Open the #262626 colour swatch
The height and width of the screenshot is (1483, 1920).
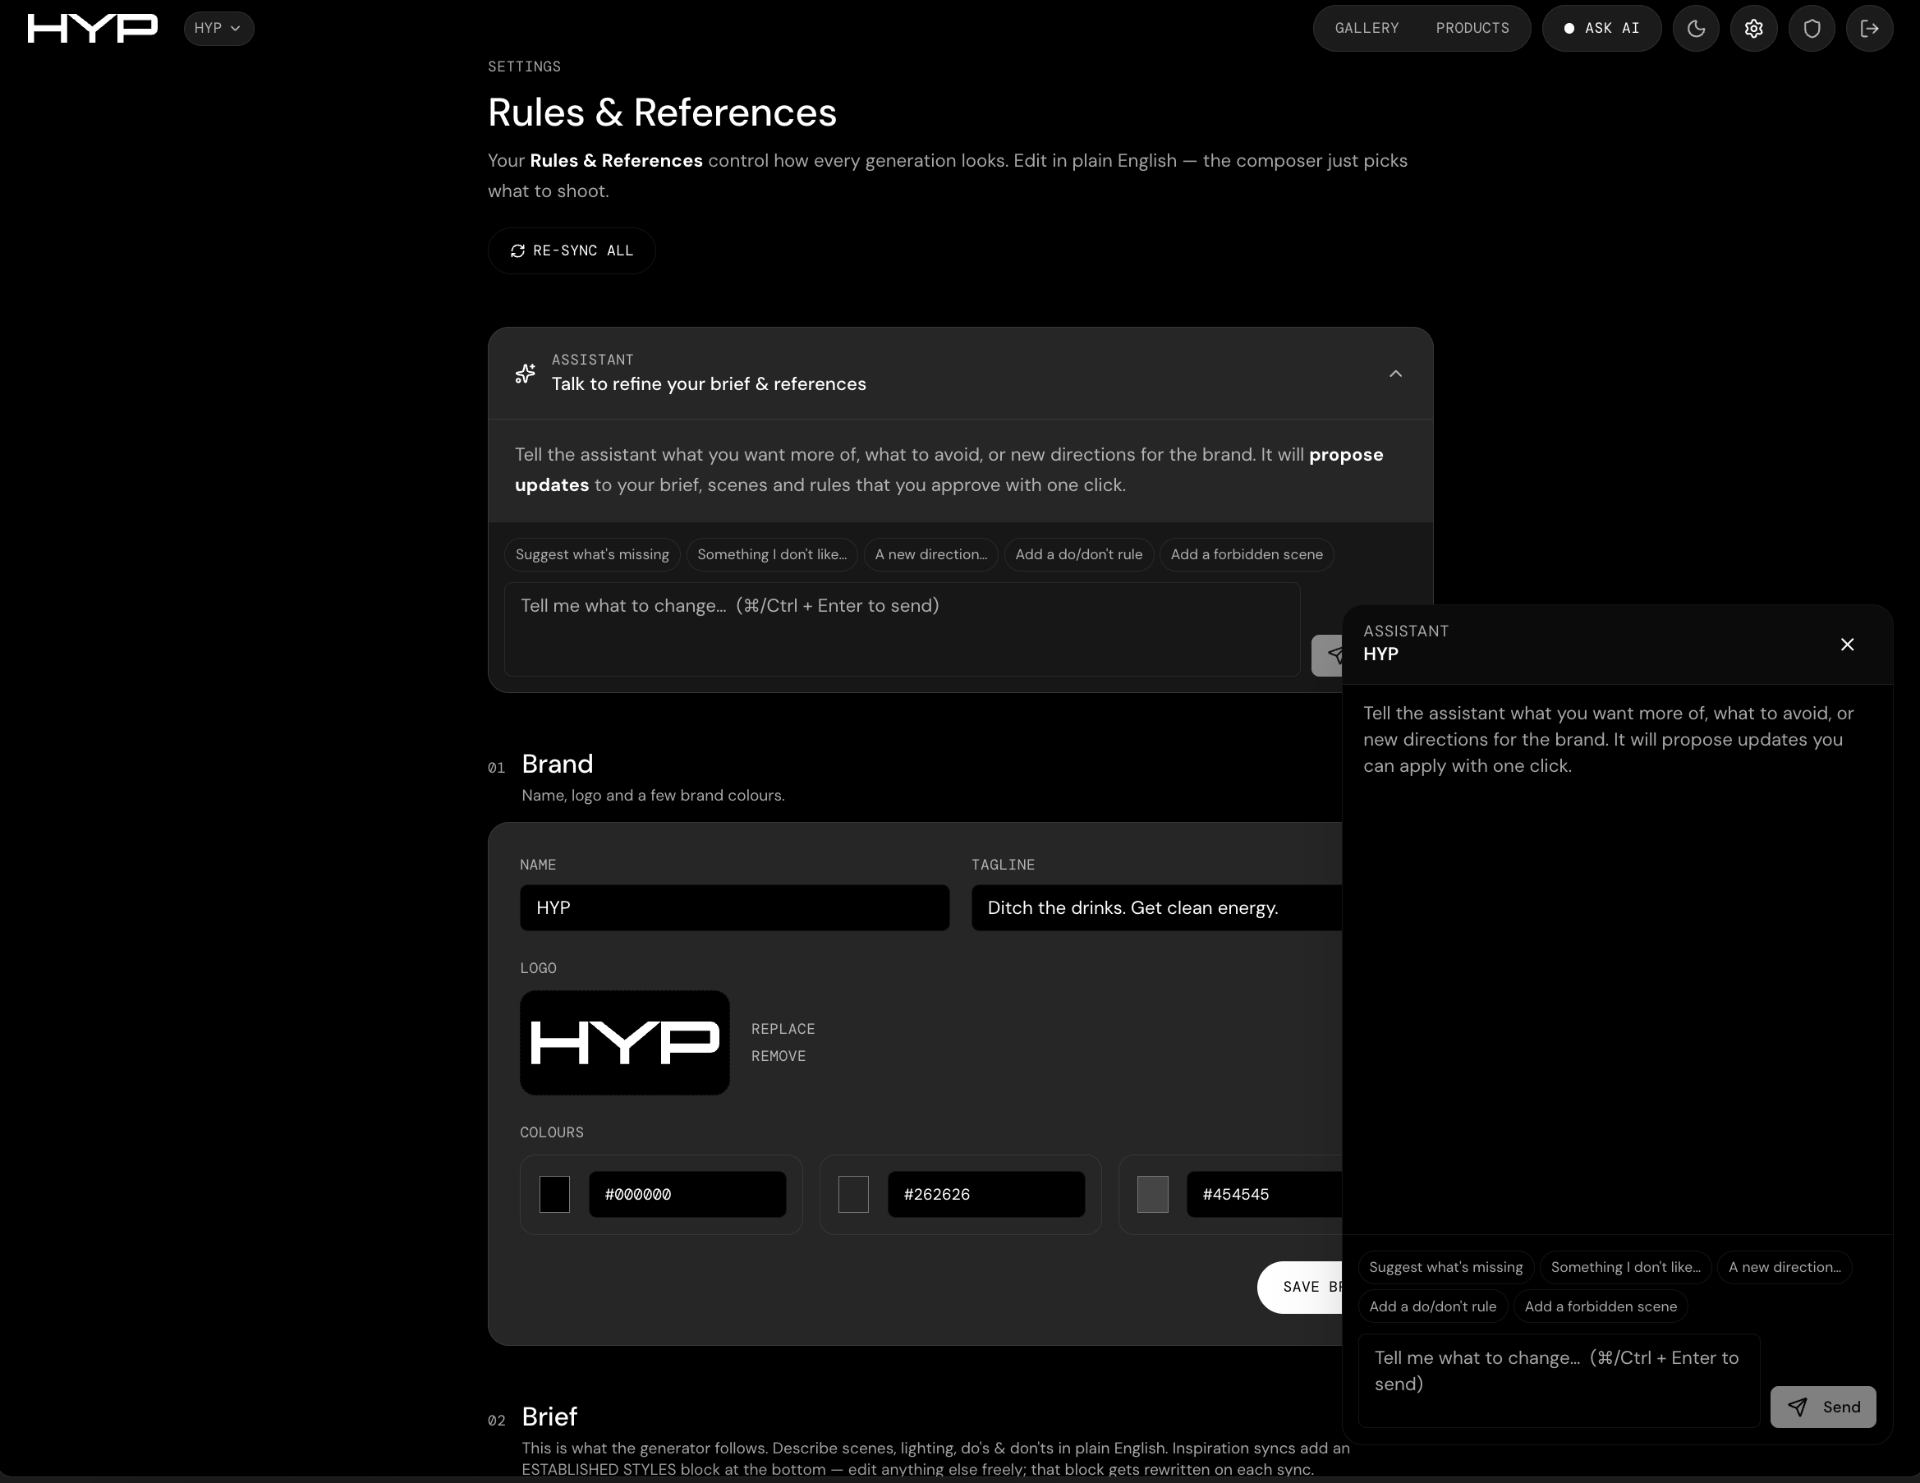coord(853,1194)
